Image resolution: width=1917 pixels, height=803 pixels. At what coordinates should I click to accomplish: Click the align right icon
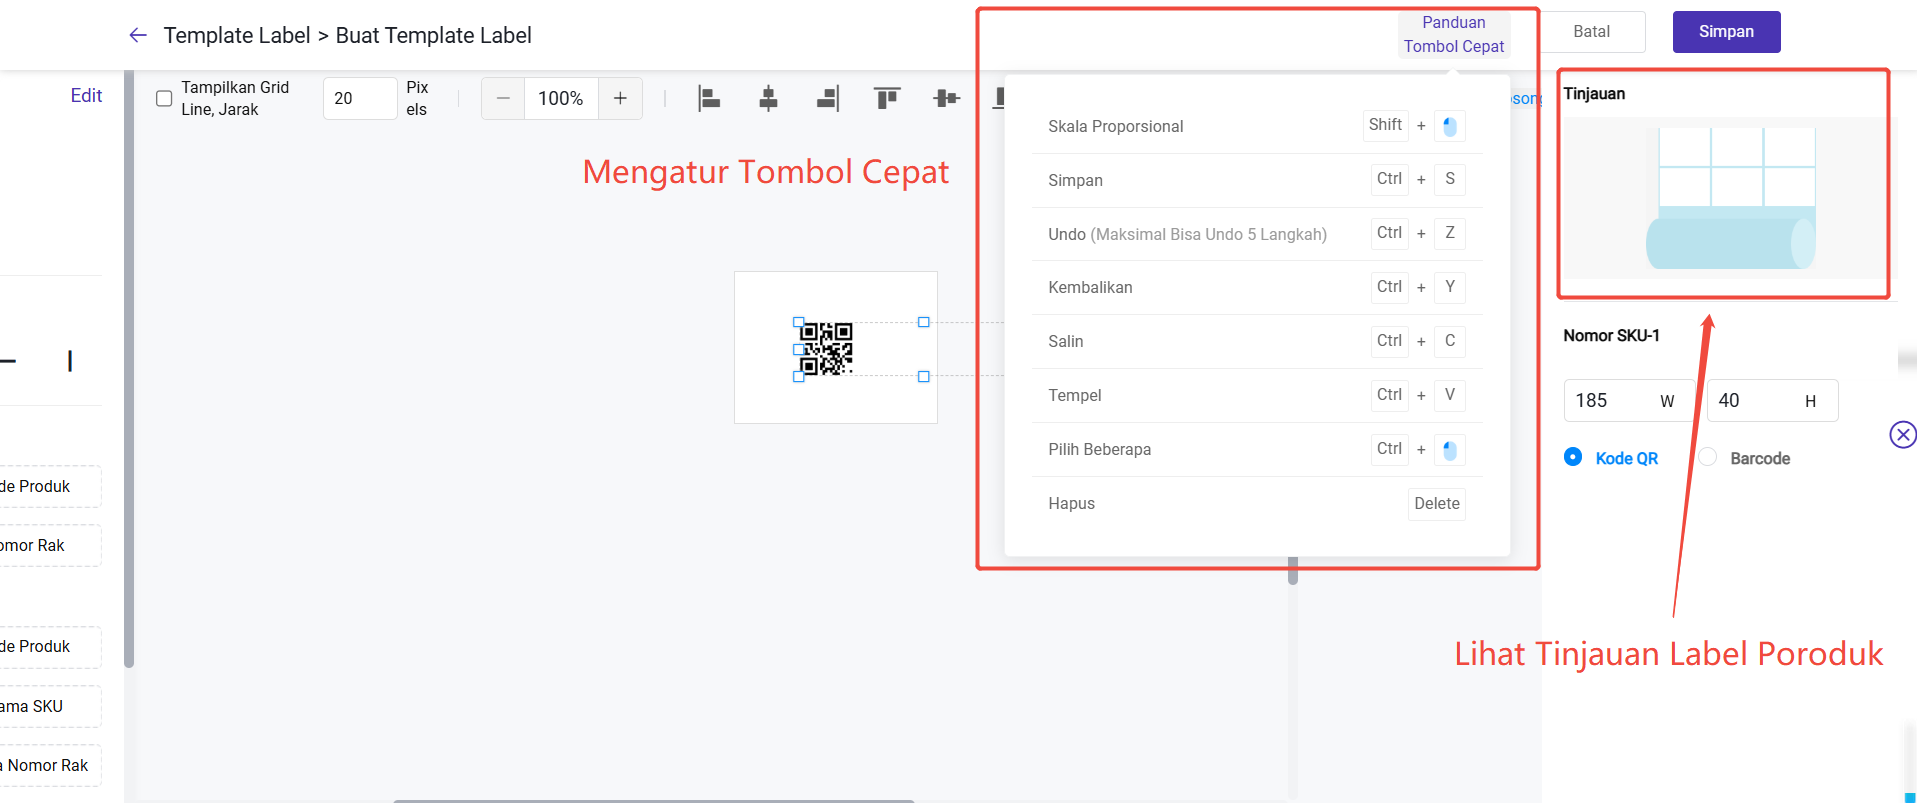tap(827, 98)
